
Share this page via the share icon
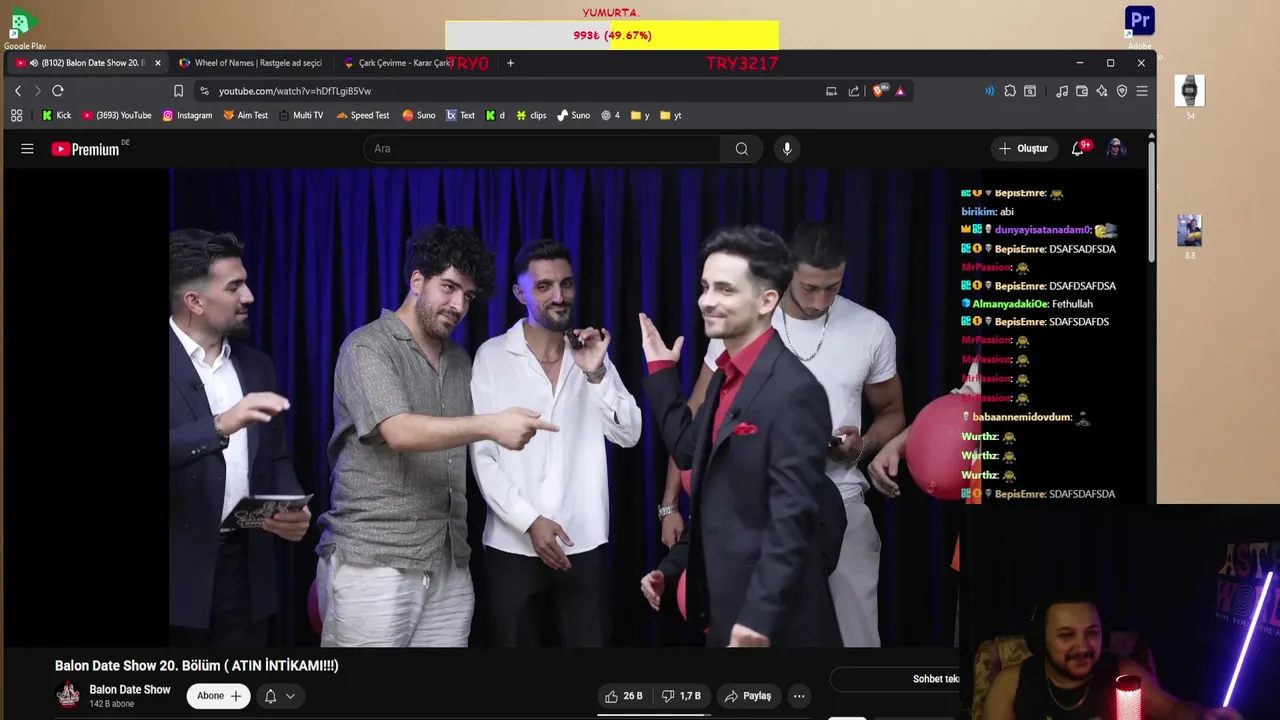(x=854, y=91)
